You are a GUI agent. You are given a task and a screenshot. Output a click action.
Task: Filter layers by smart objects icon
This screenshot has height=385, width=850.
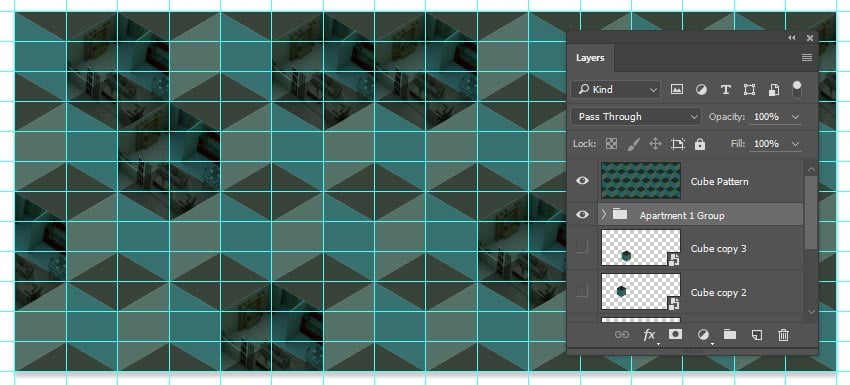774,89
